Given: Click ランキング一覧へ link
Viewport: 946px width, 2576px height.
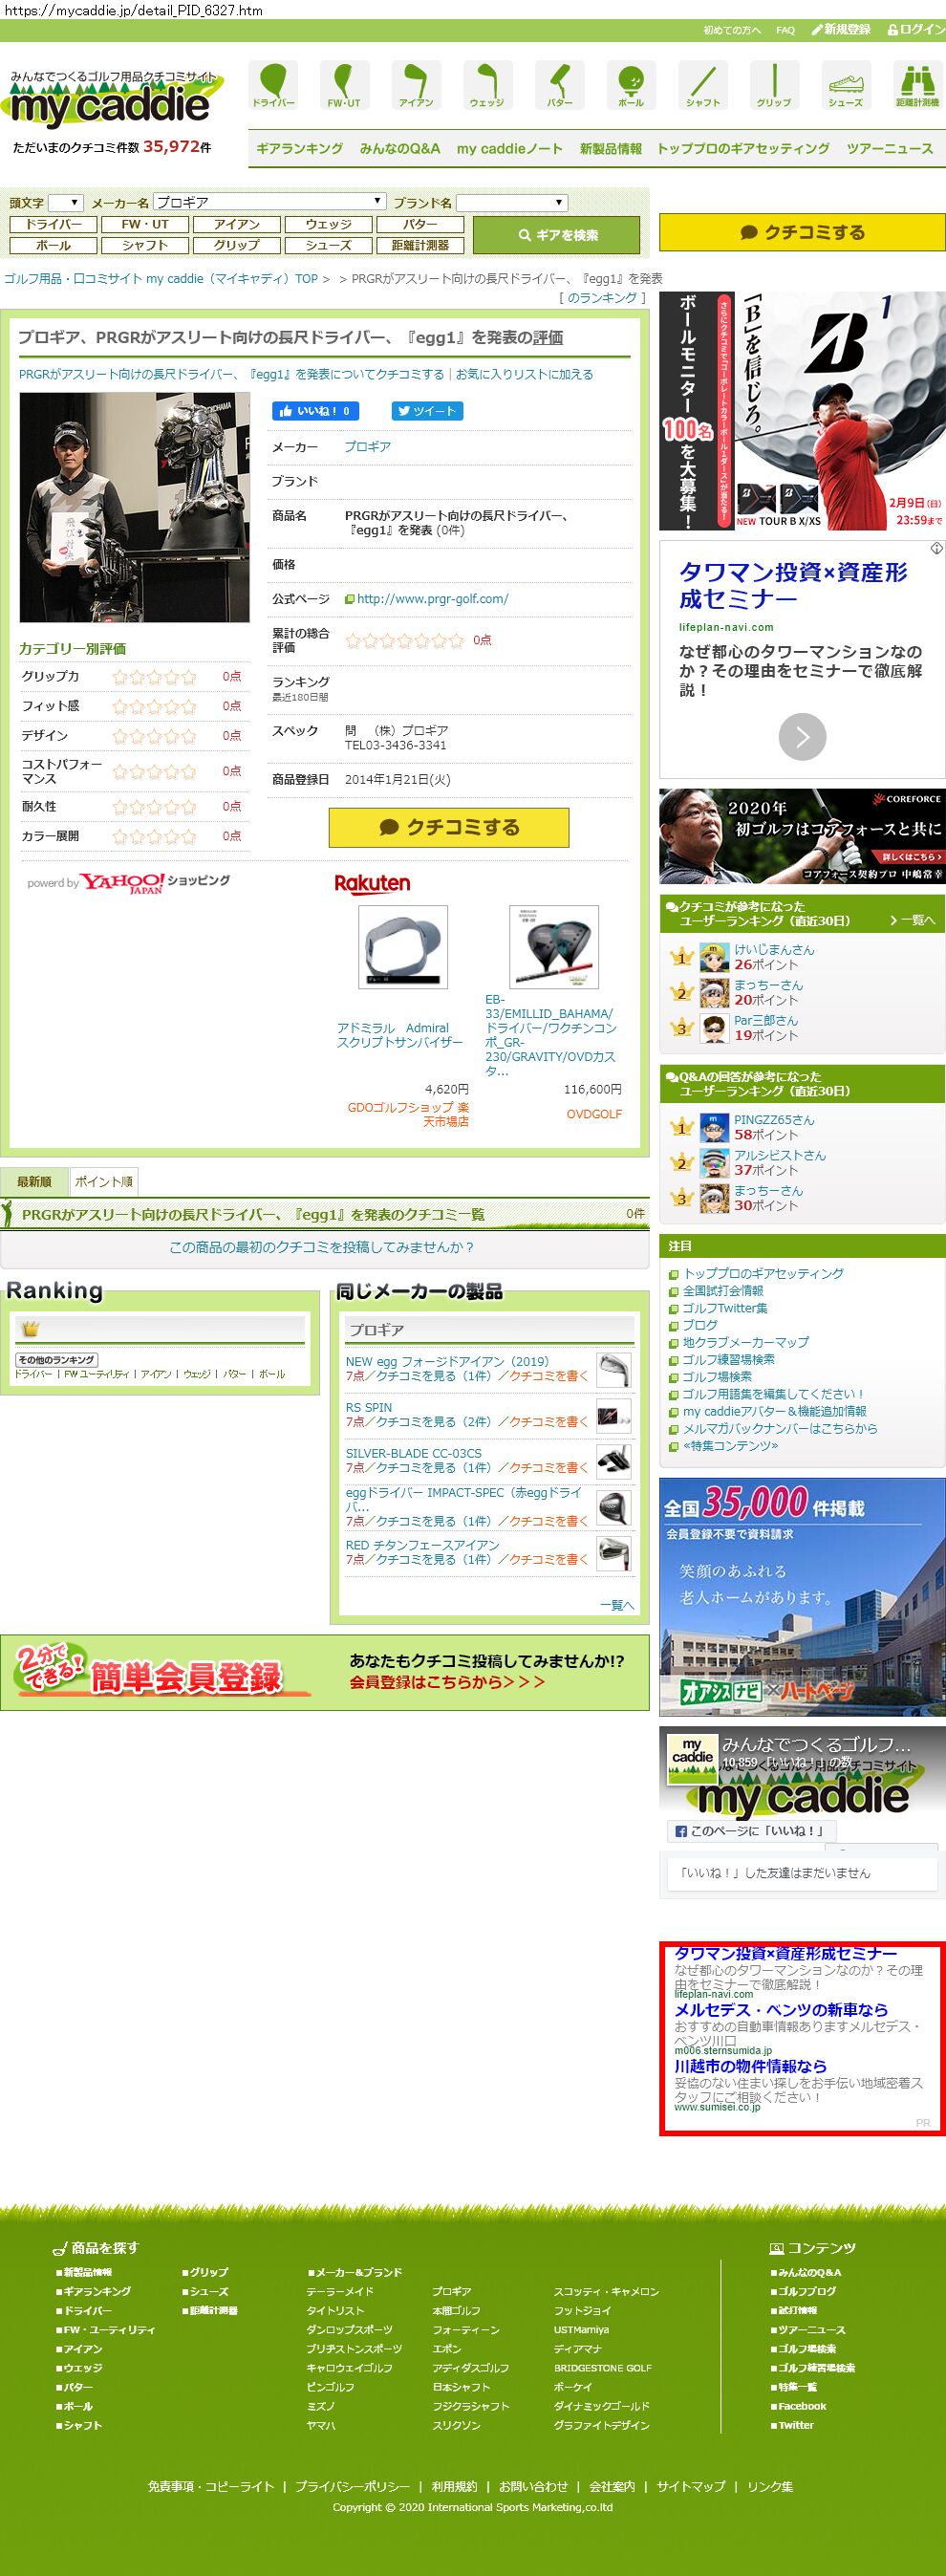Looking at the screenshot, I should (x=912, y=921).
